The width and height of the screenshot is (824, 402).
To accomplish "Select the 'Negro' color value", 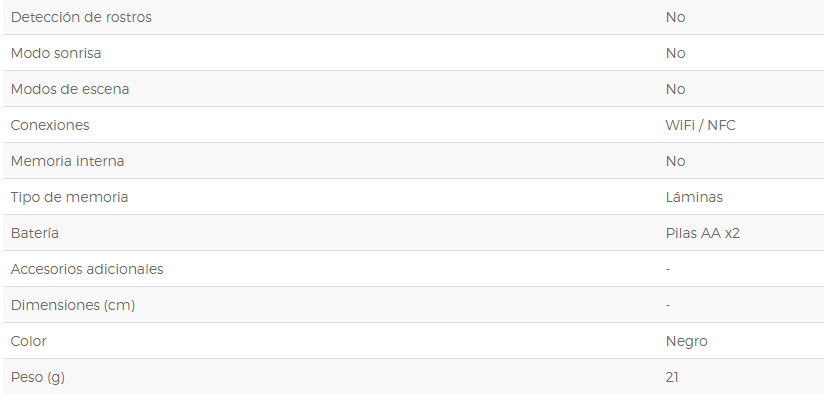I will tap(686, 342).
